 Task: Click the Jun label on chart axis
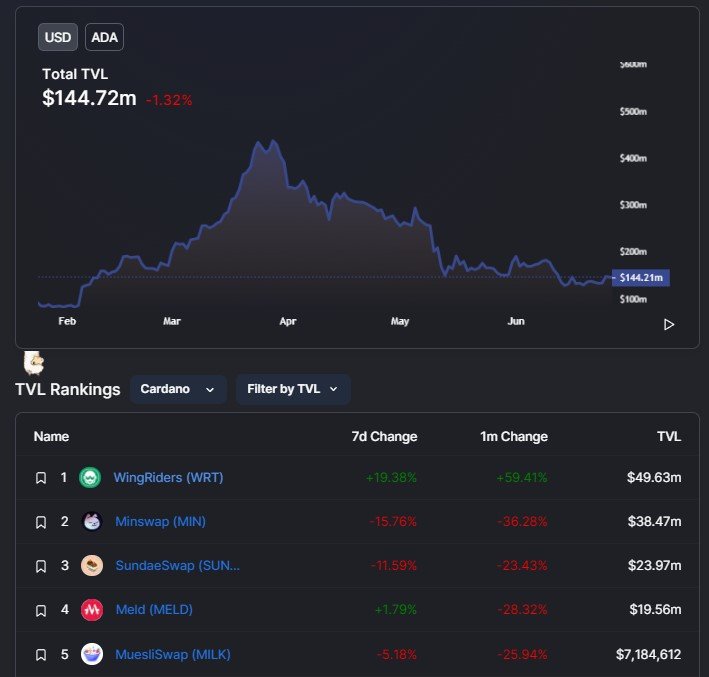tap(516, 321)
